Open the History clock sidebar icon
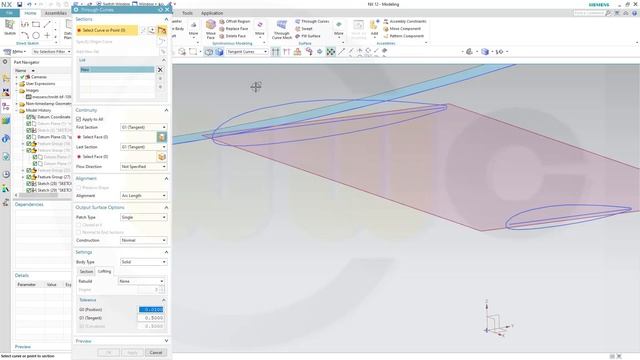This screenshot has width=640, height=360. click(x=6, y=175)
